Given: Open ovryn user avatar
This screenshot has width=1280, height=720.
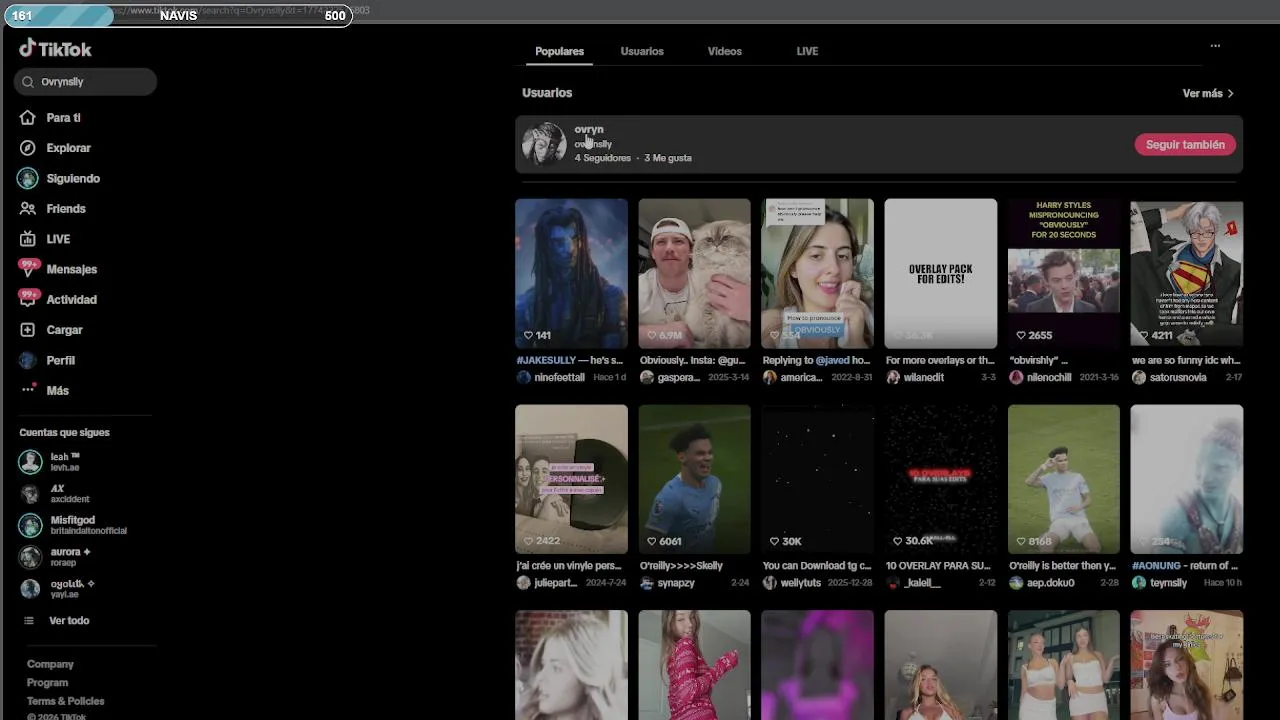Looking at the screenshot, I should [x=544, y=144].
